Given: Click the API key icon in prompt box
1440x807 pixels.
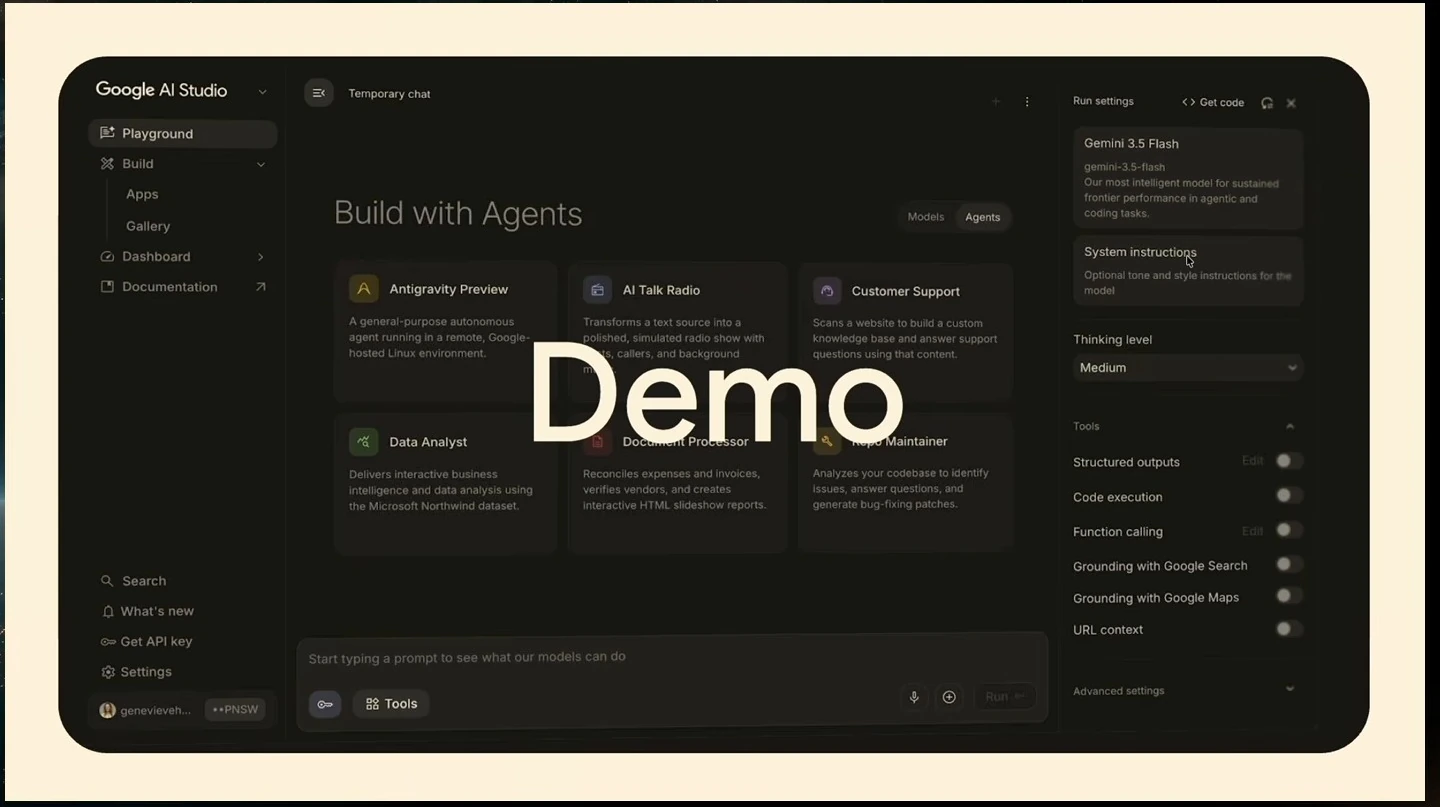Looking at the screenshot, I should click(325, 704).
